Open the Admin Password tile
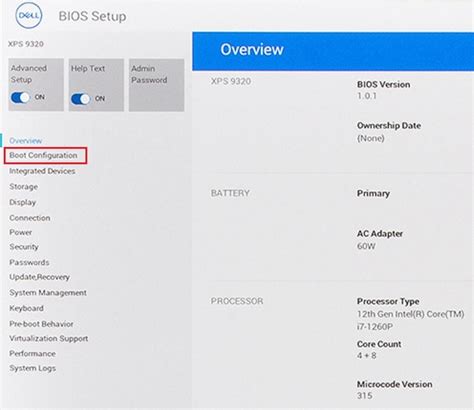The width and height of the screenshot is (474, 410). [x=156, y=85]
